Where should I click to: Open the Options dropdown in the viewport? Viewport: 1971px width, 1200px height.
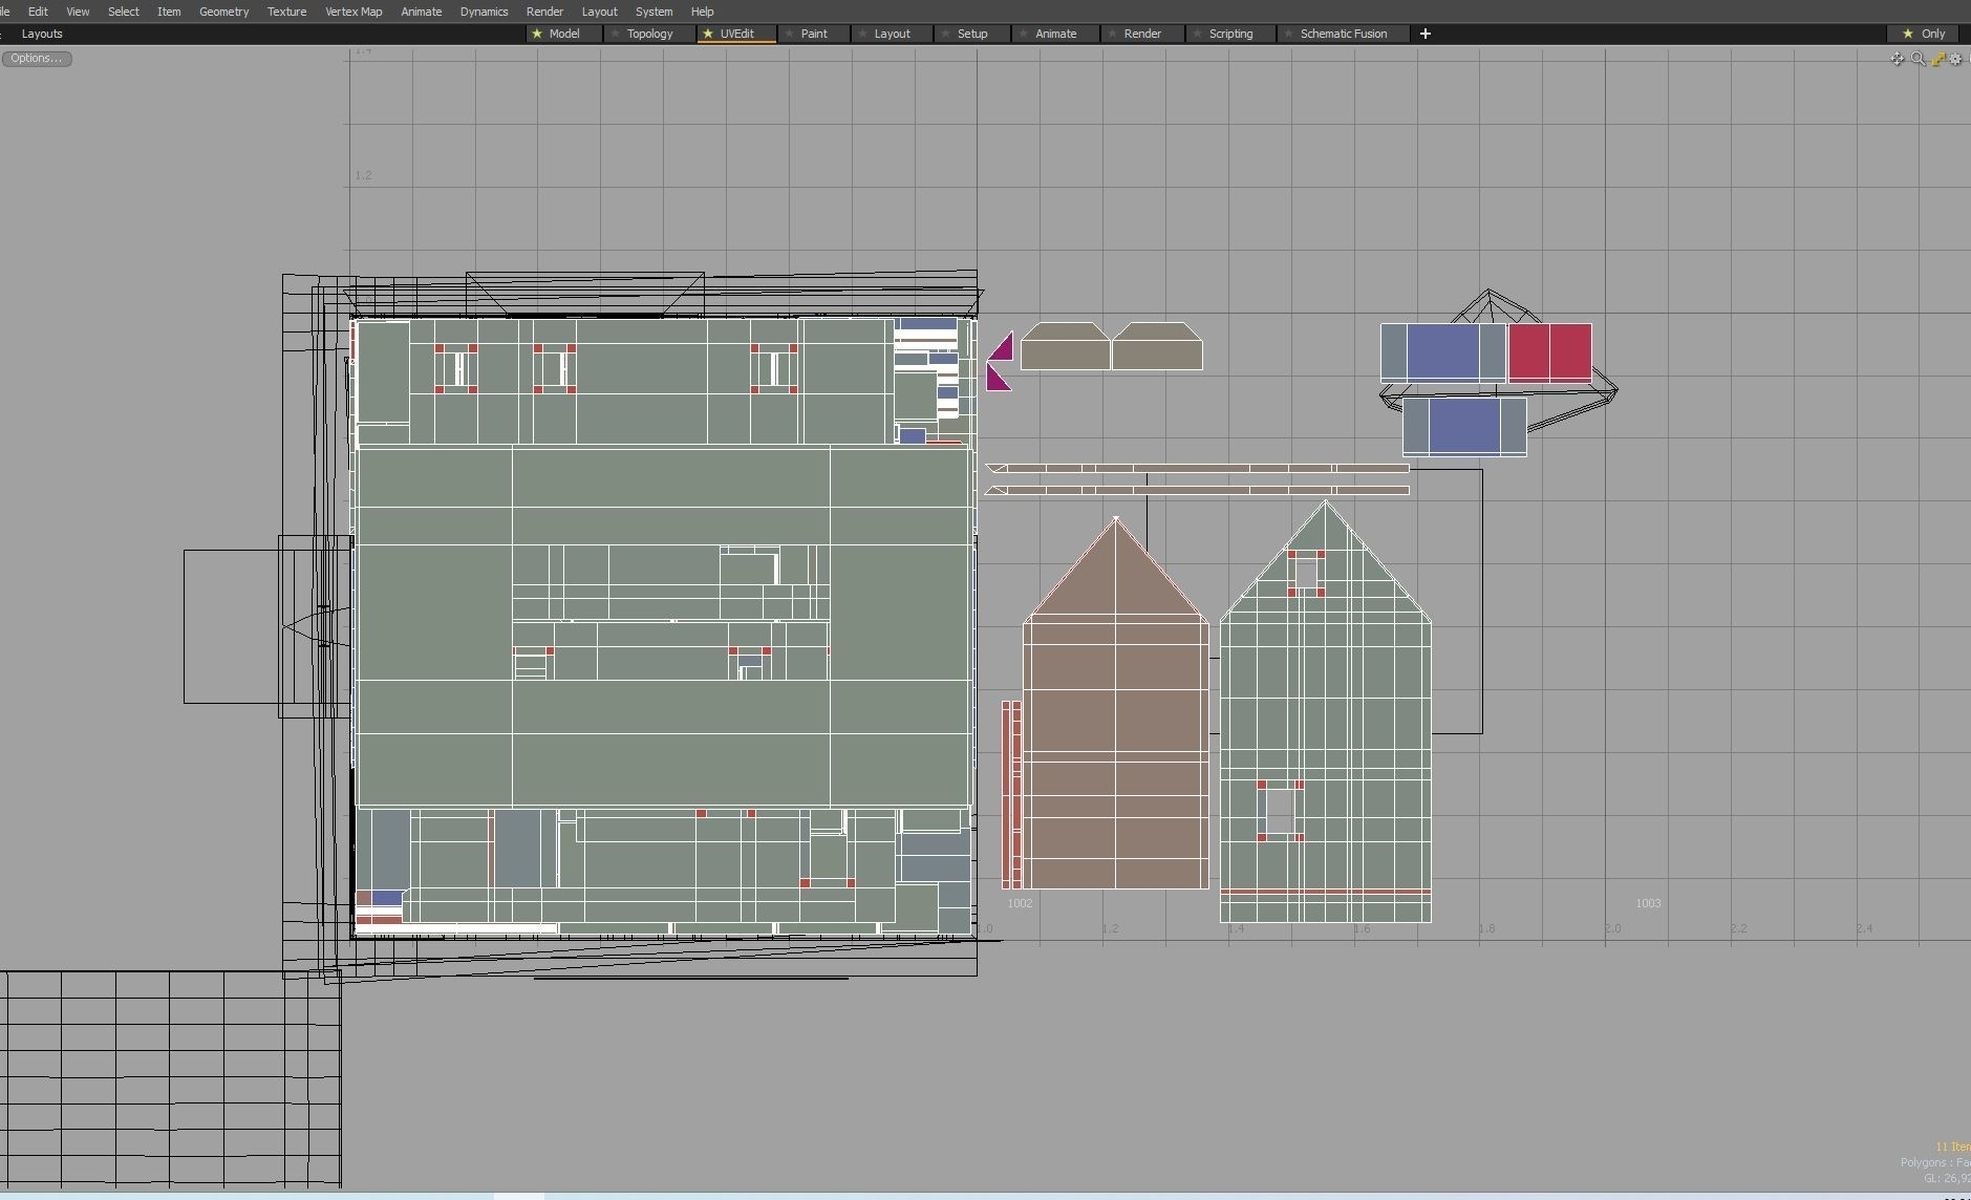point(36,58)
